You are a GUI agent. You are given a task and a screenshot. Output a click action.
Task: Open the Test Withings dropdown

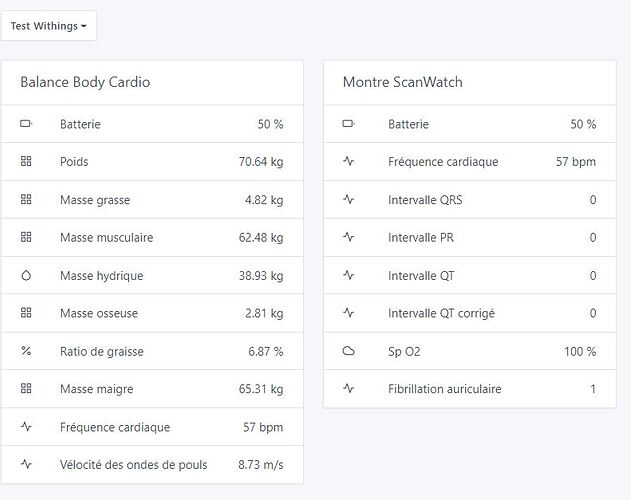[48, 25]
